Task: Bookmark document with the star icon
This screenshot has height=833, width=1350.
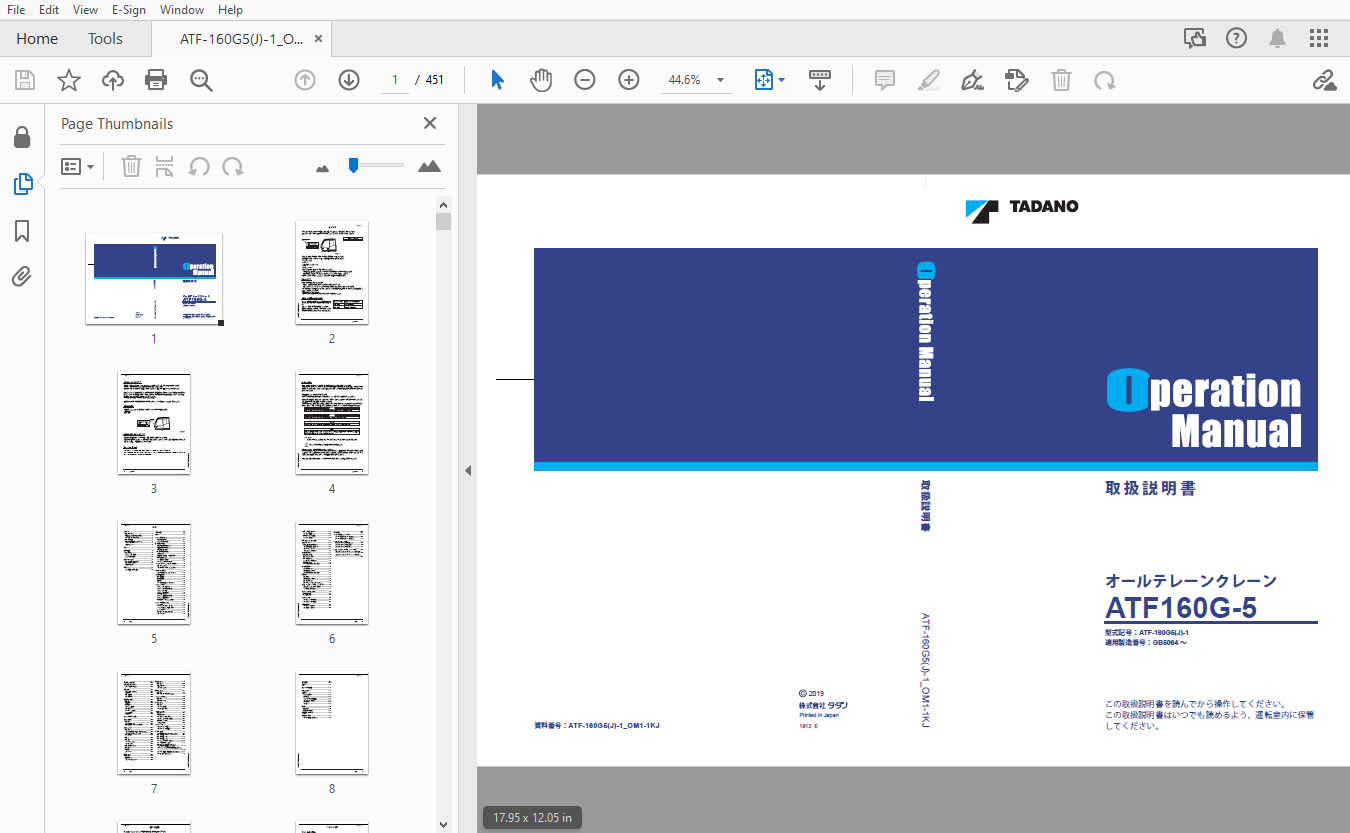Action: 68,80
